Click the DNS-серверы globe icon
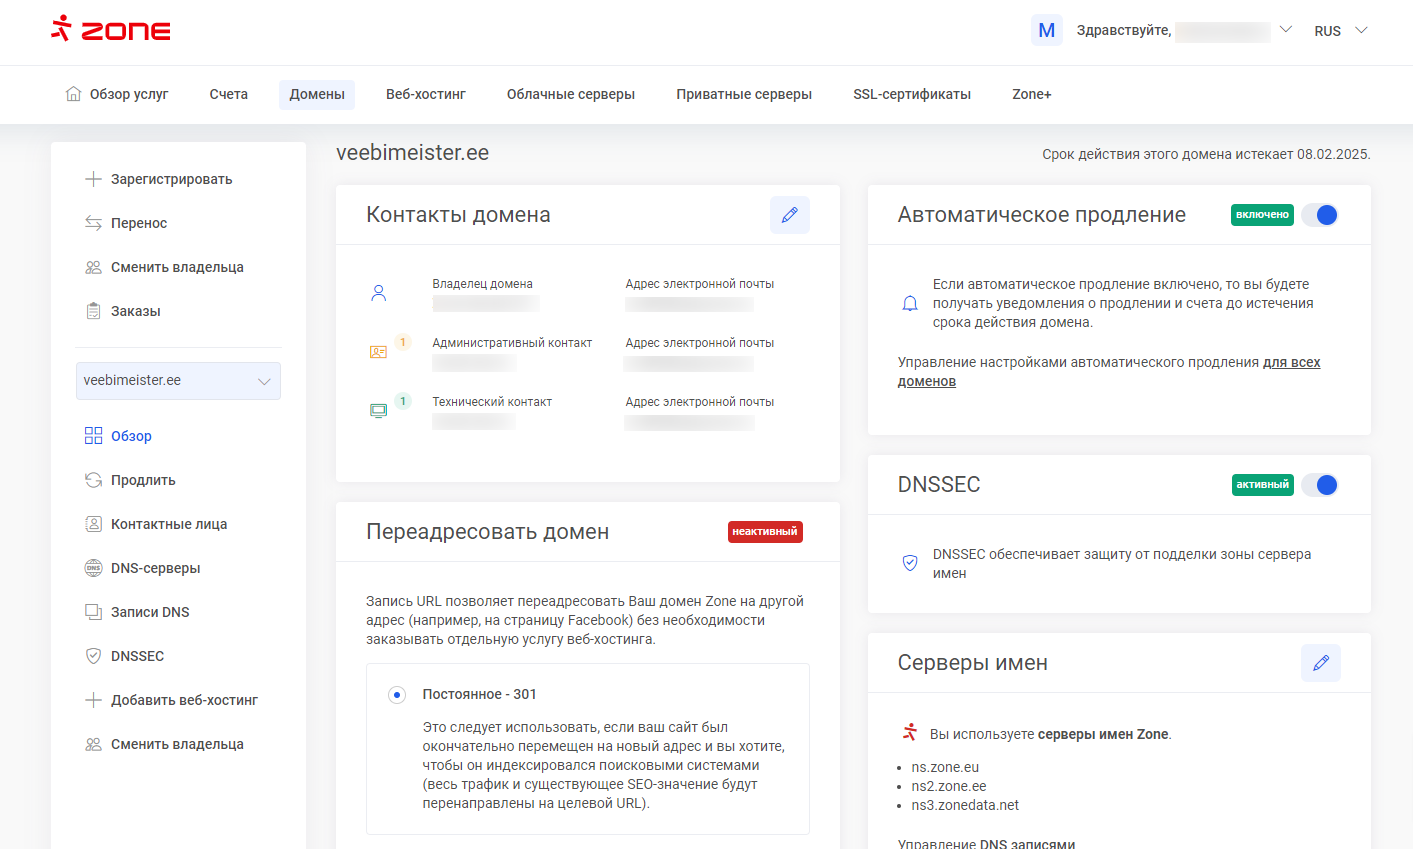 pos(93,568)
